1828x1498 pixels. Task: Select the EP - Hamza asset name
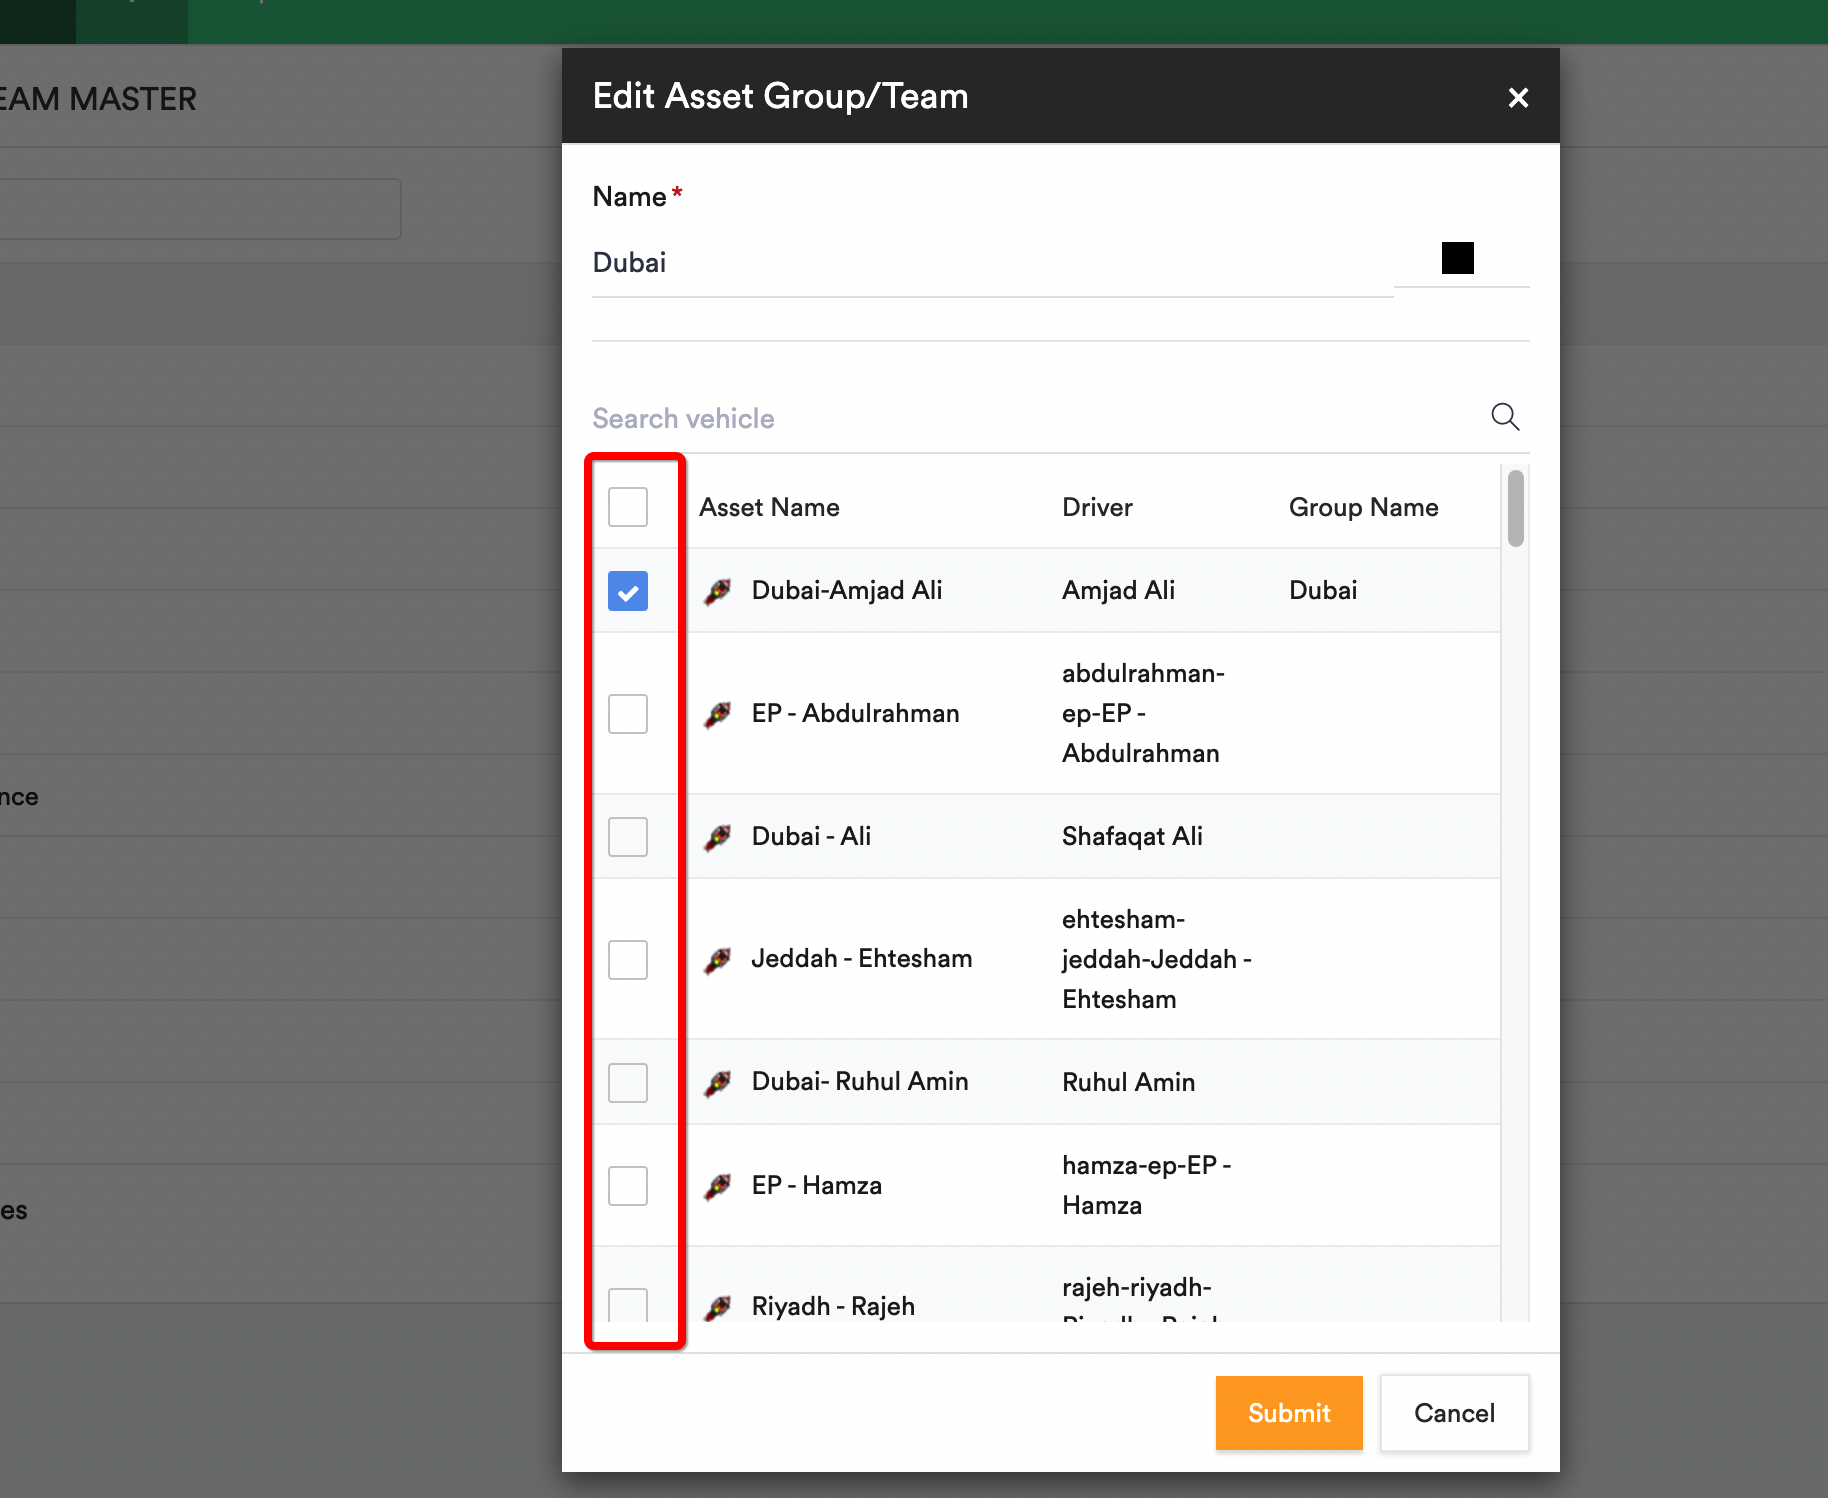pos(817,1185)
